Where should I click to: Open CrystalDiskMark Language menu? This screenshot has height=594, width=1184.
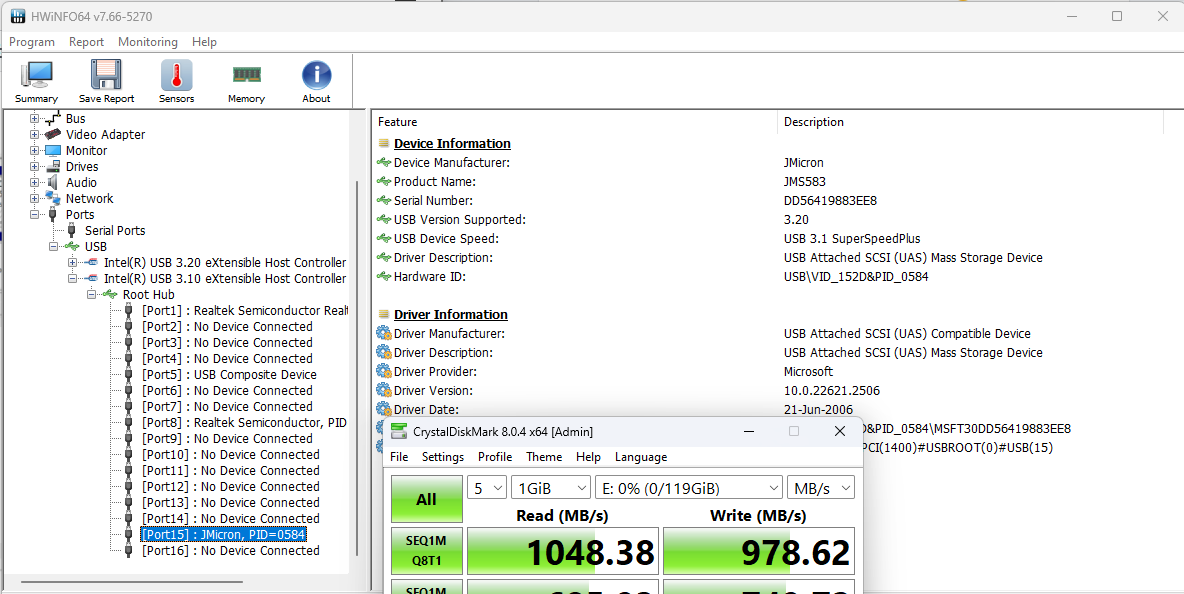pos(640,457)
